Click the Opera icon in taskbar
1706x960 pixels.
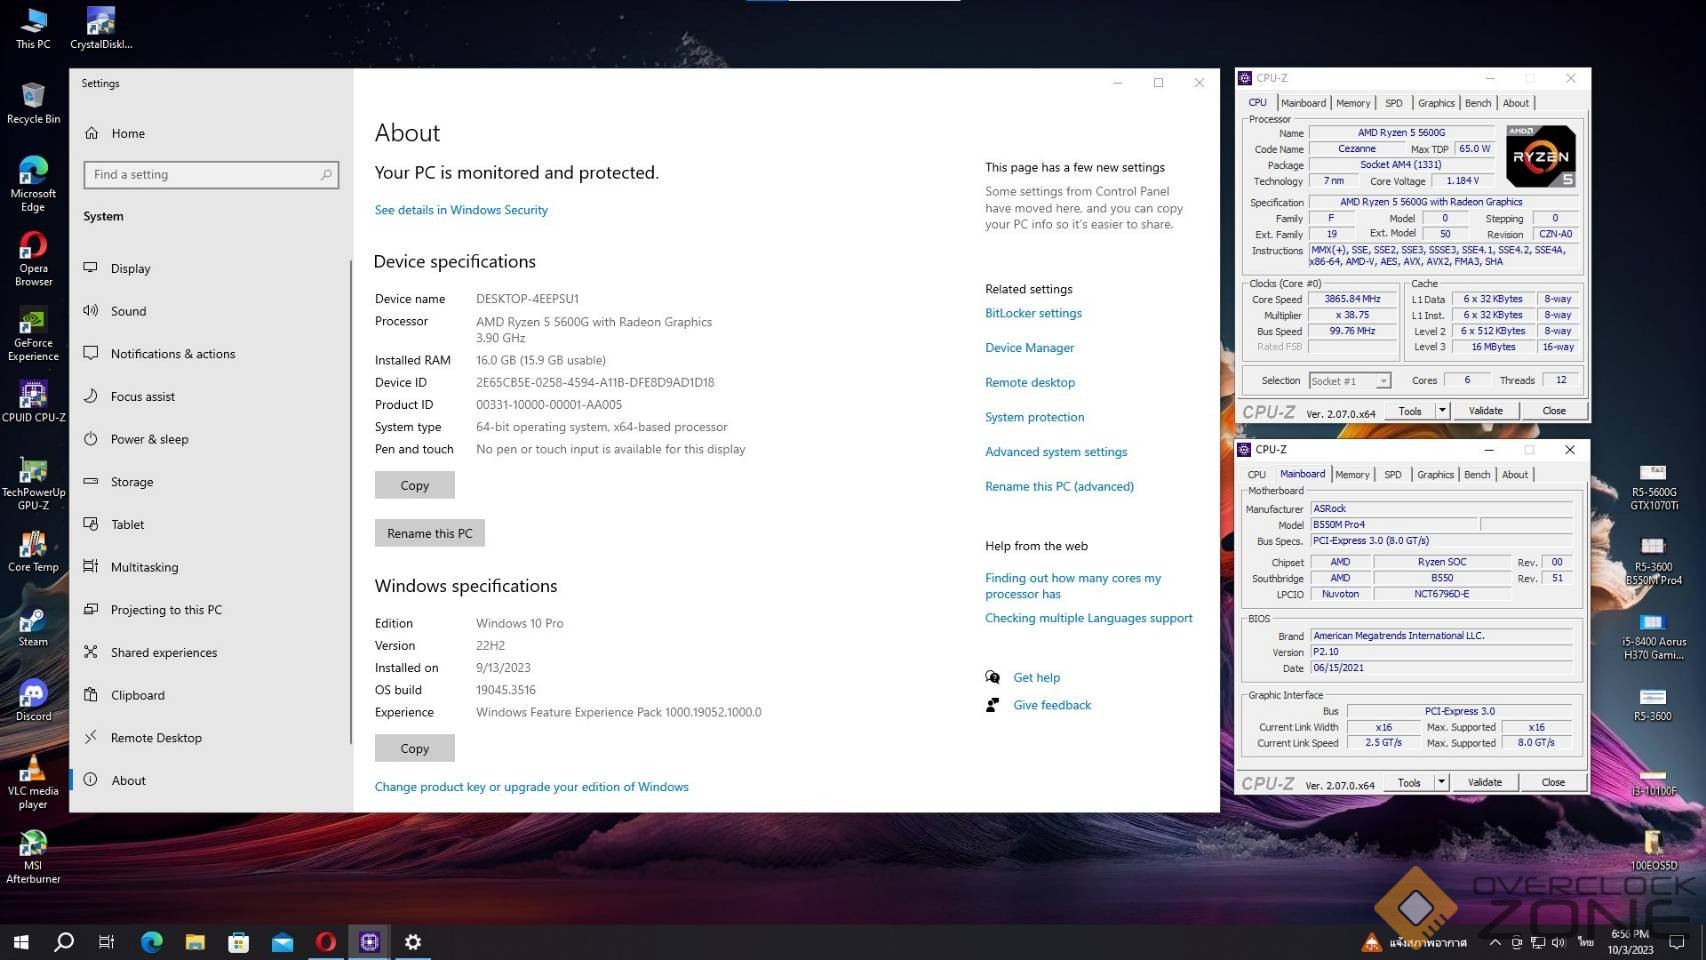(325, 942)
